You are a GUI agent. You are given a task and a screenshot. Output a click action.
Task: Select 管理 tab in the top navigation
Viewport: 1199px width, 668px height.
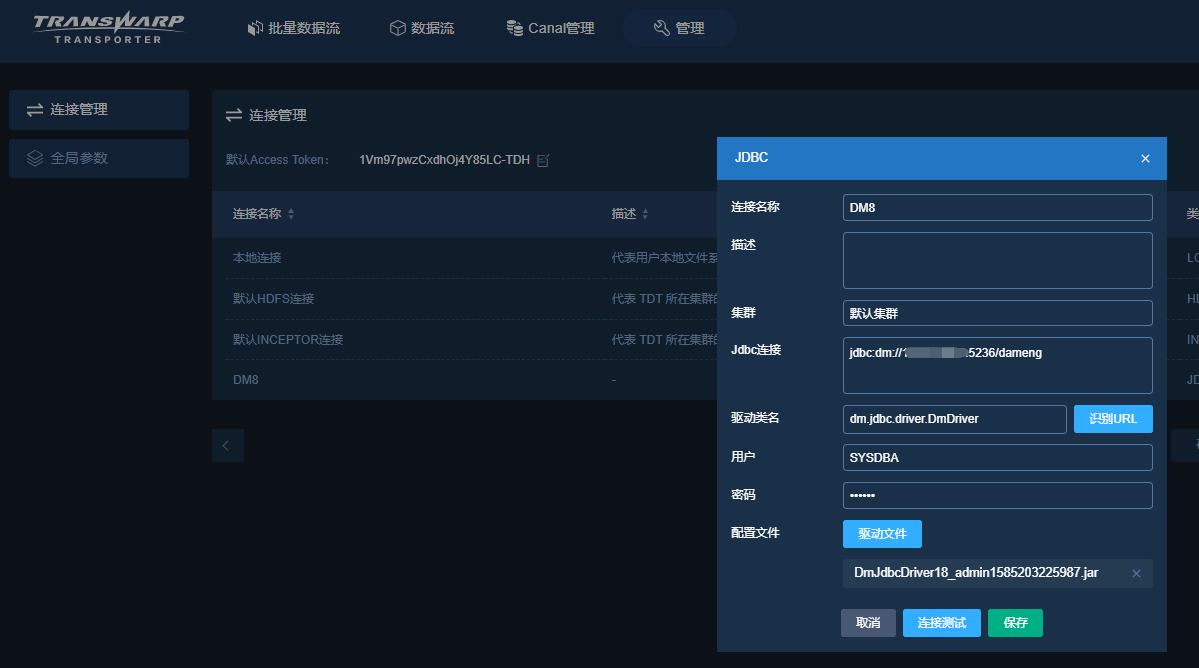(679, 28)
